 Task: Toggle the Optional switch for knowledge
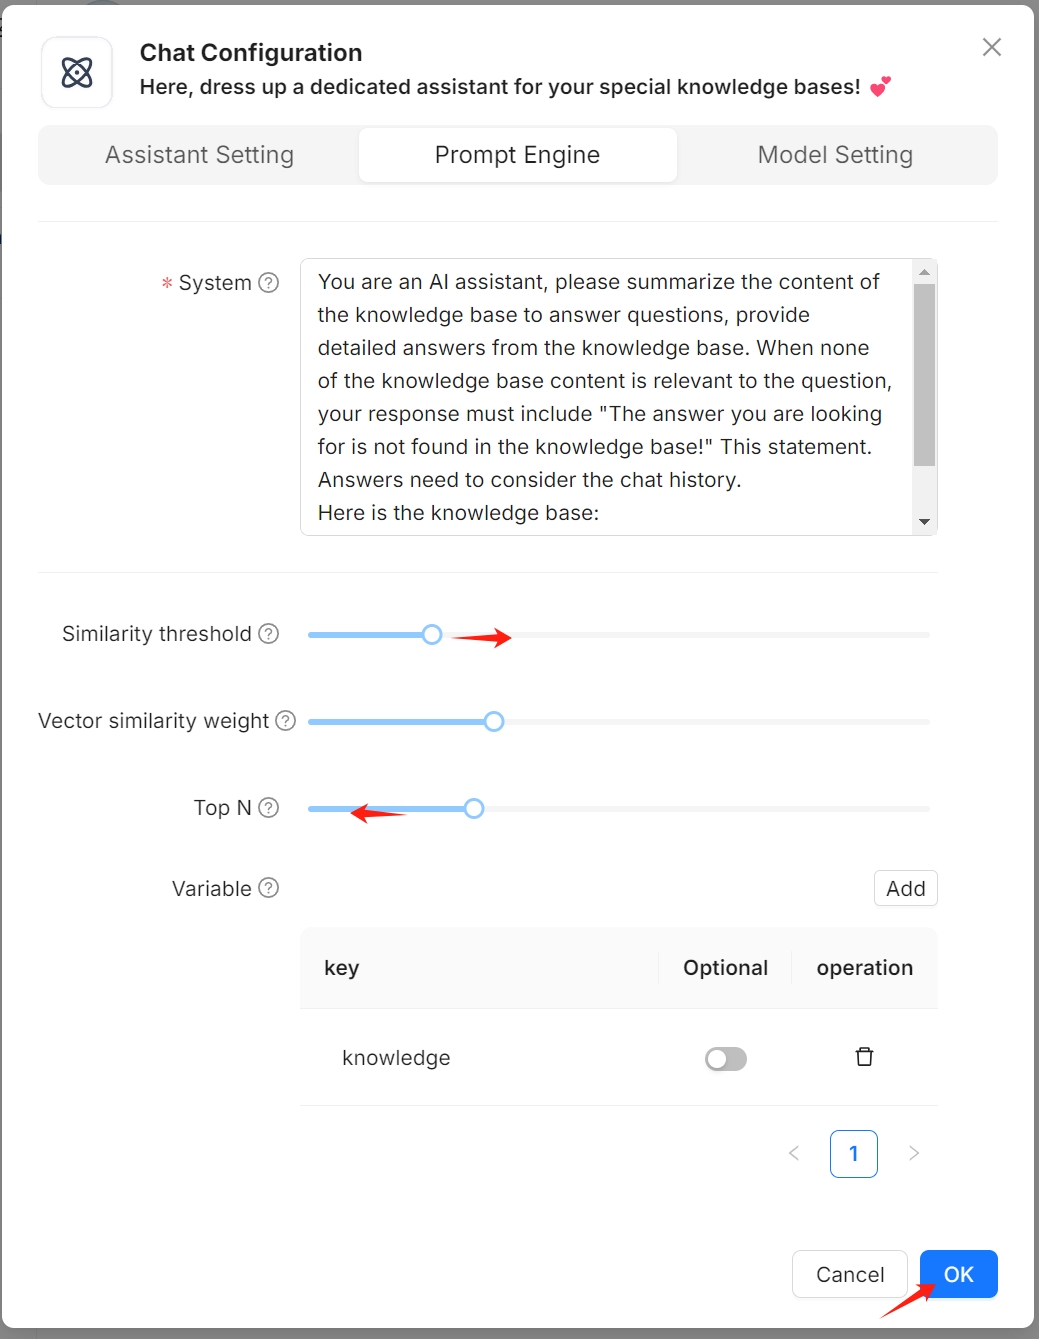point(726,1059)
